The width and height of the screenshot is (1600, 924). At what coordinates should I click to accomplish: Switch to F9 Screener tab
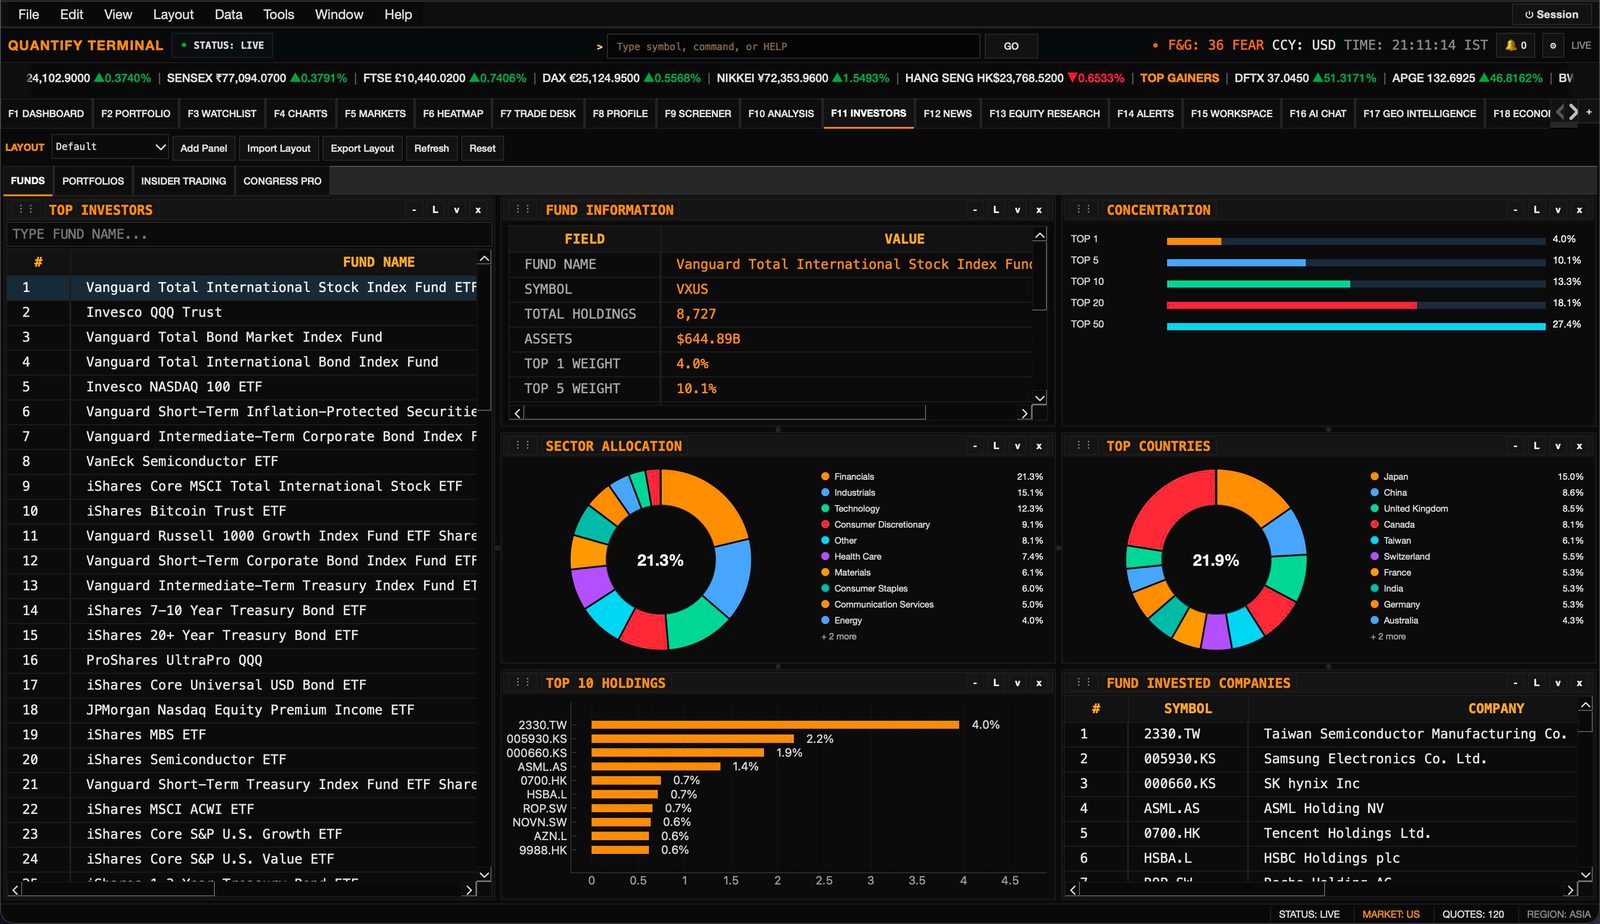(x=698, y=113)
